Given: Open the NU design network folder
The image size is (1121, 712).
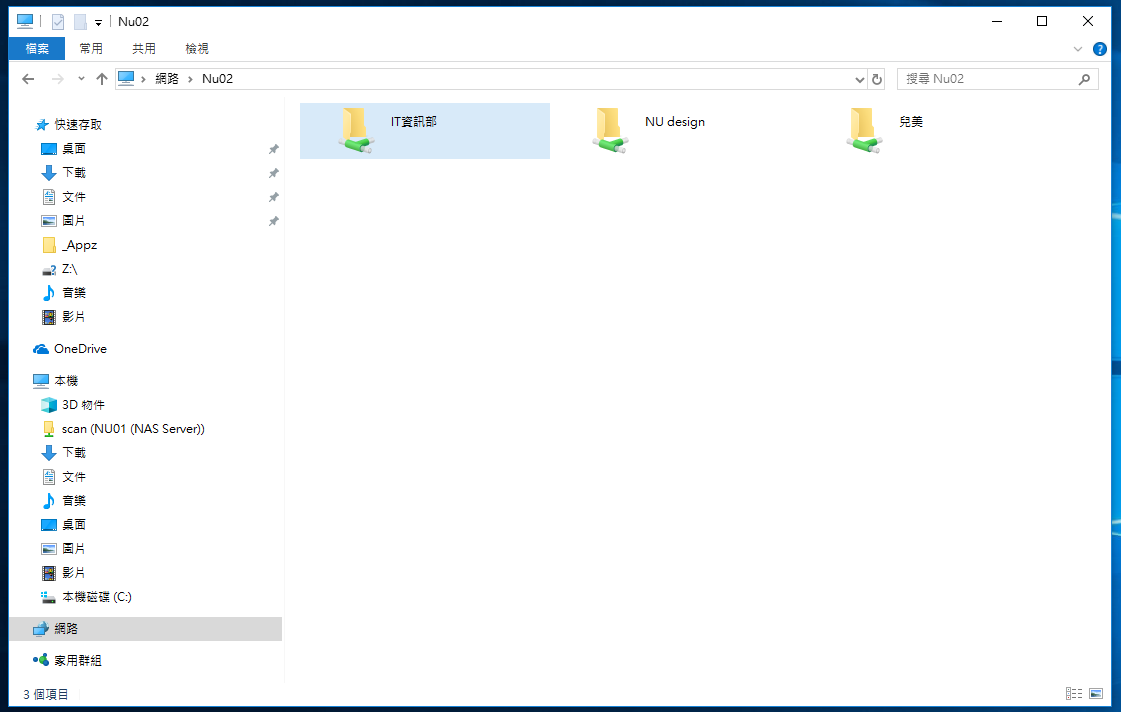Looking at the screenshot, I should [x=674, y=122].
